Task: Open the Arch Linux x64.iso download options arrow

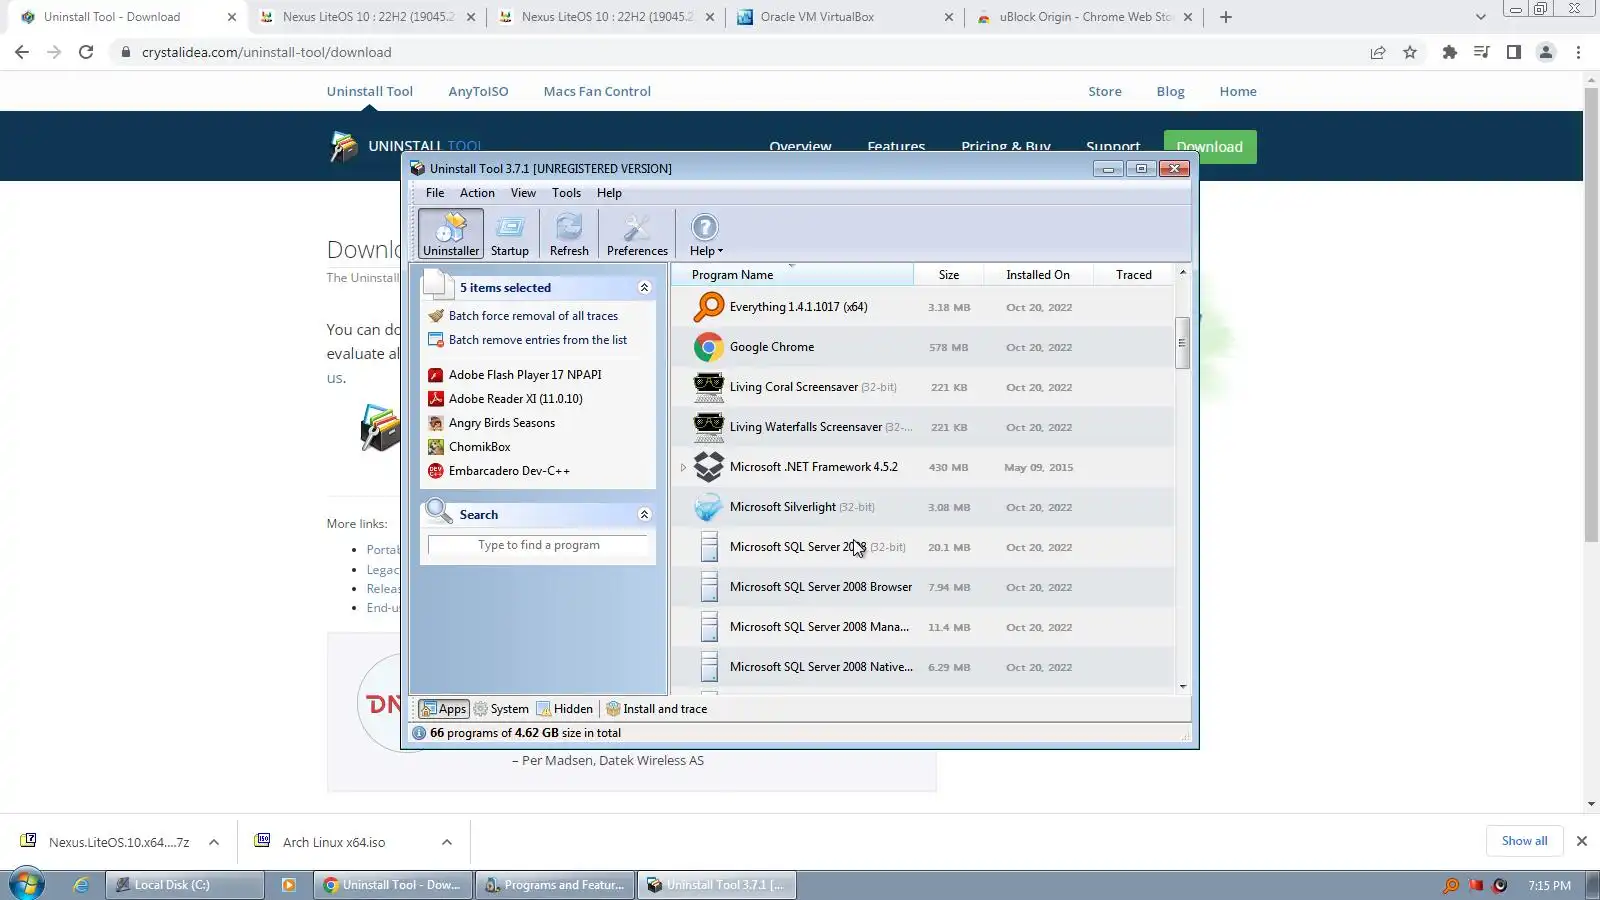Action: [x=446, y=842]
